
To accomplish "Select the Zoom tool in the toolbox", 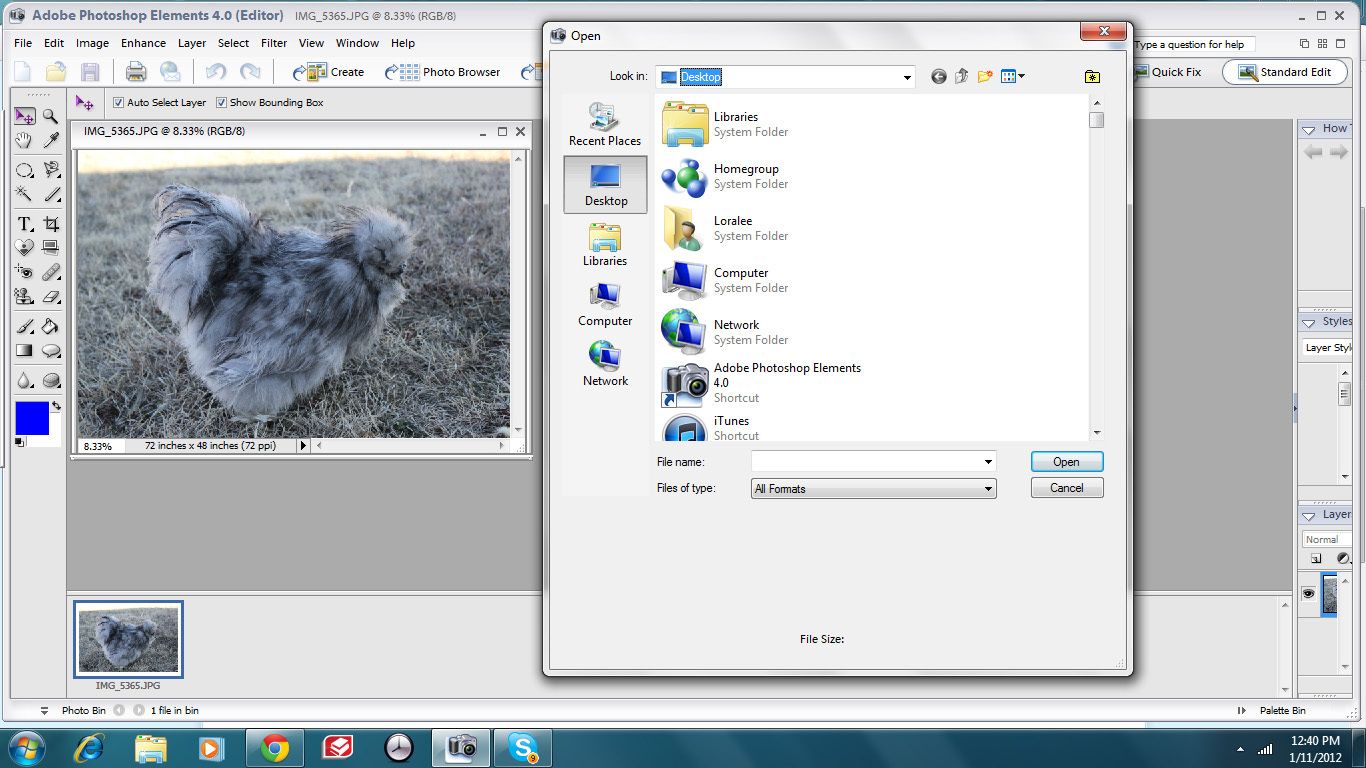I will pyautogui.click(x=51, y=117).
